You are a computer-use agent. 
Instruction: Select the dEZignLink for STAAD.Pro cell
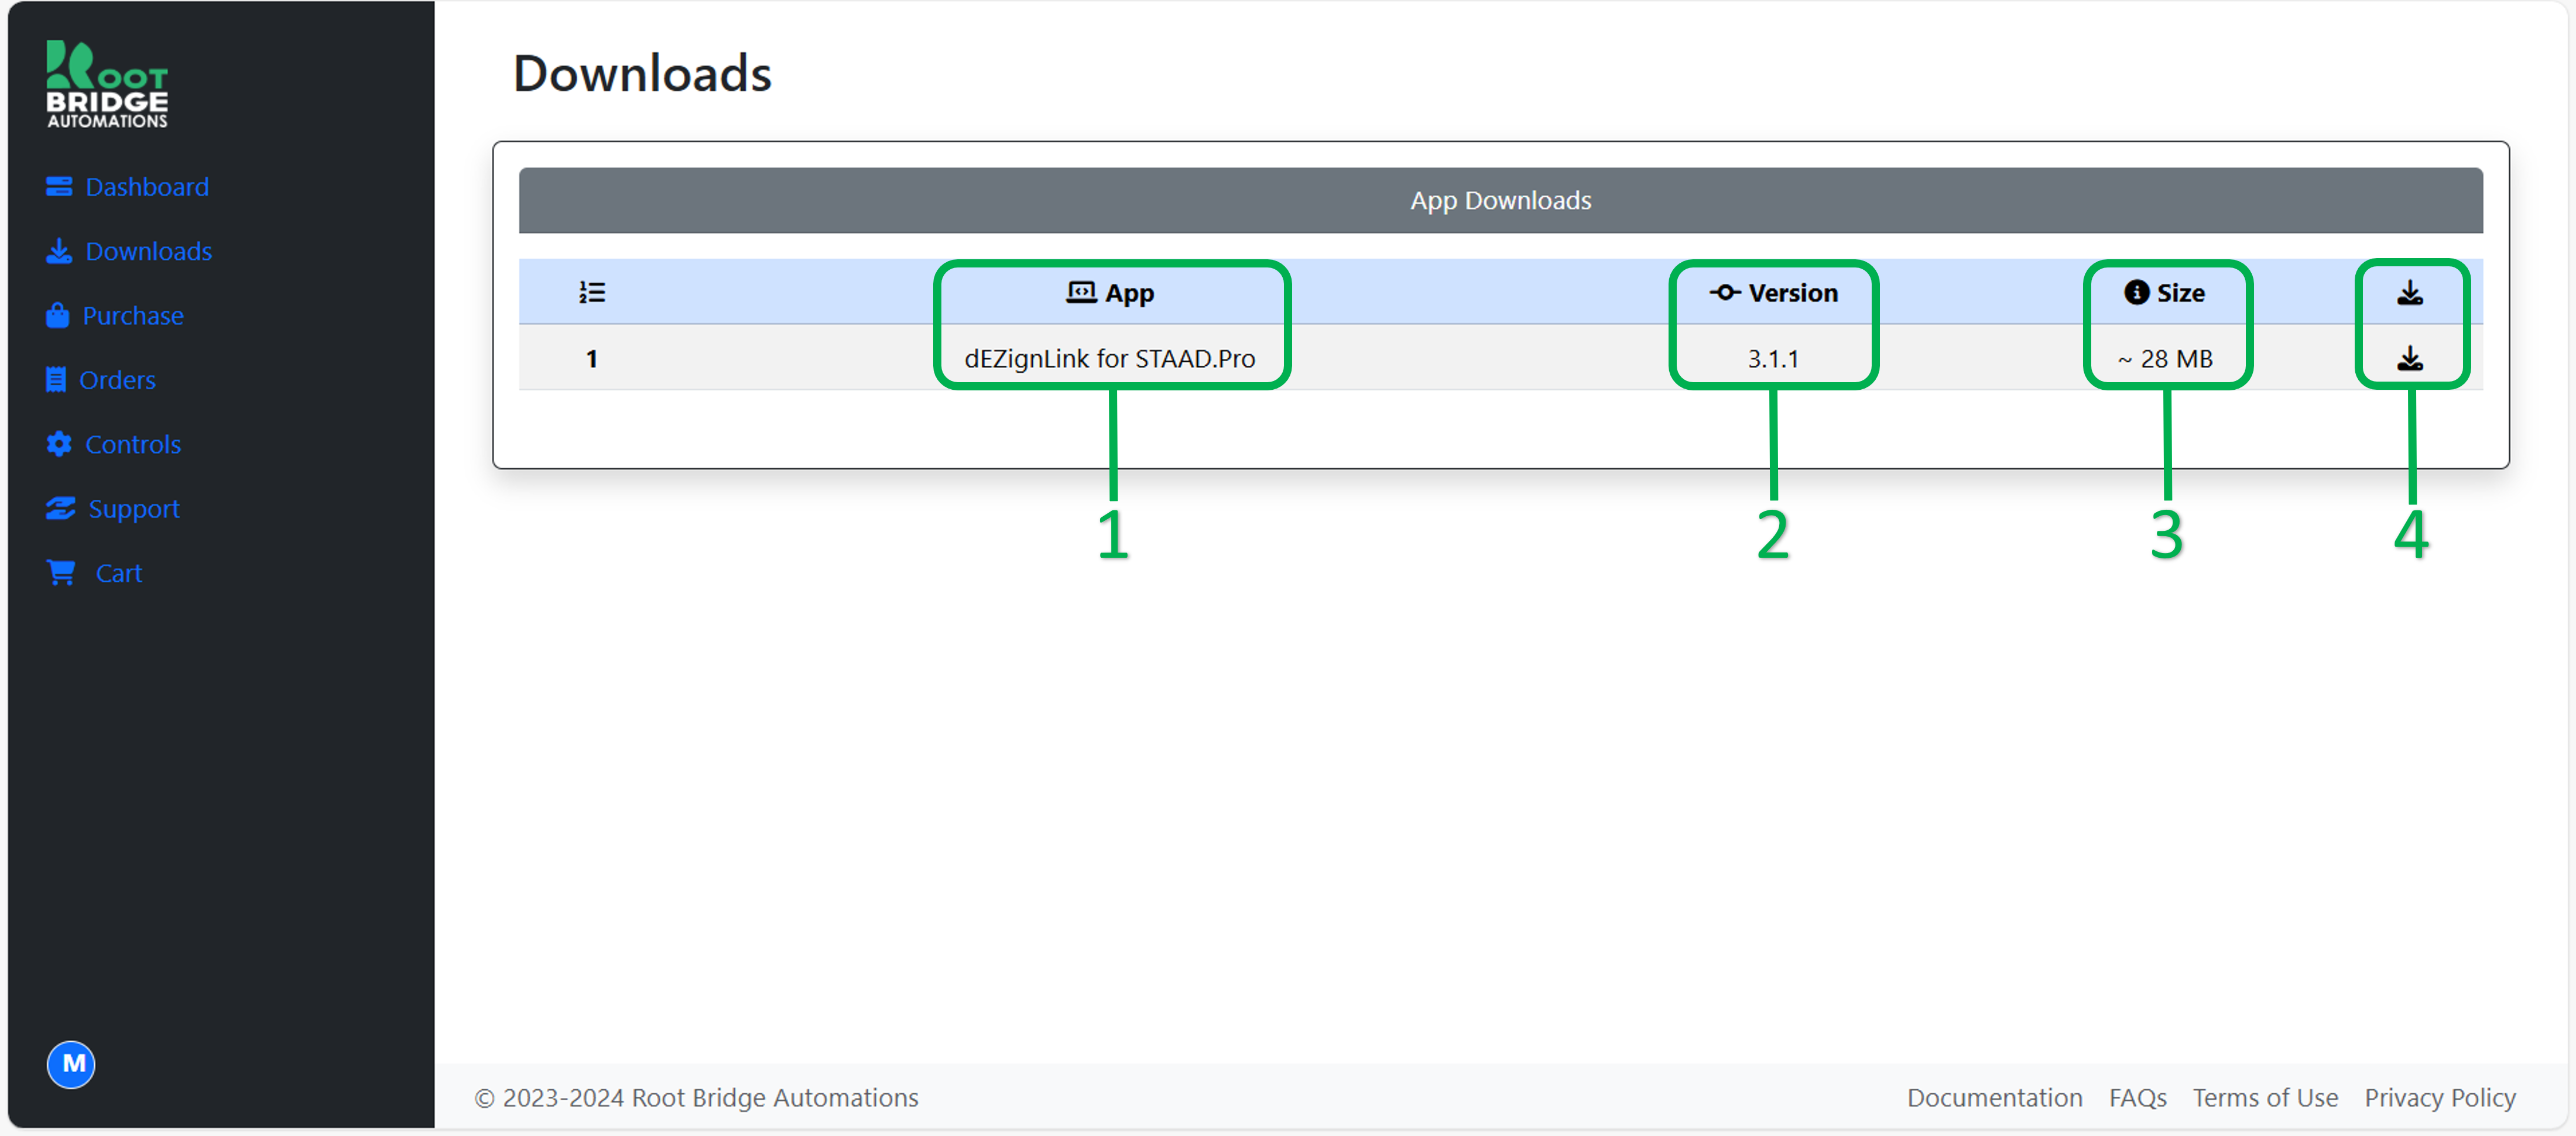click(x=1110, y=358)
